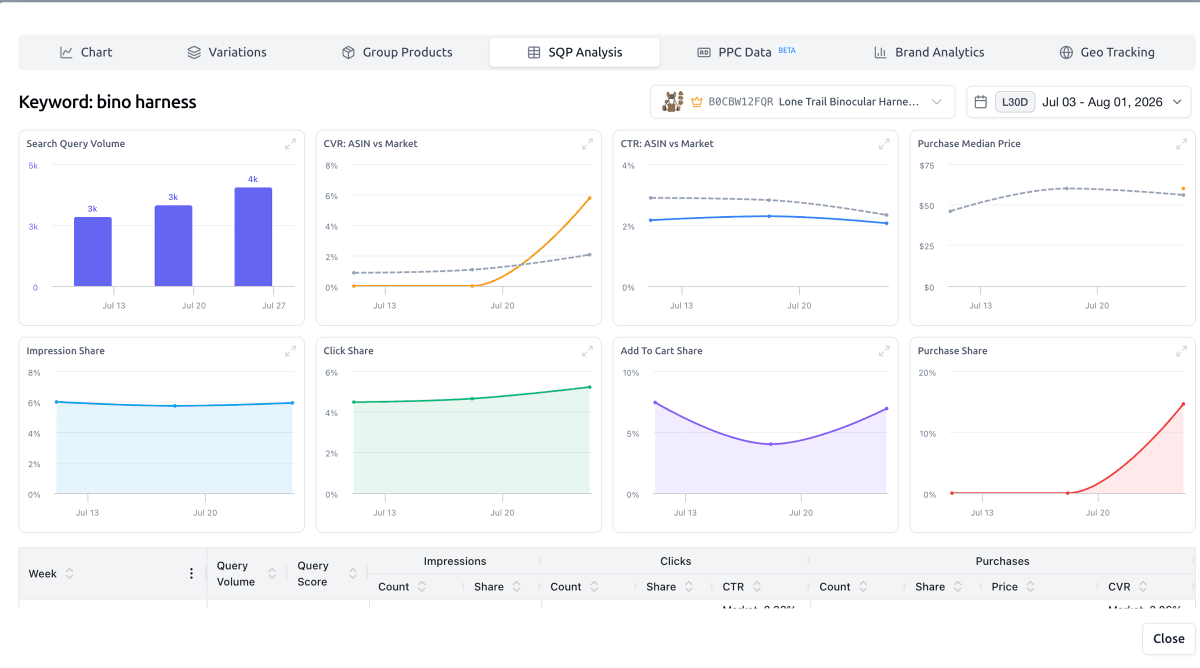1200x668 pixels.
Task: Click the Close button
Action: [x=1168, y=639]
